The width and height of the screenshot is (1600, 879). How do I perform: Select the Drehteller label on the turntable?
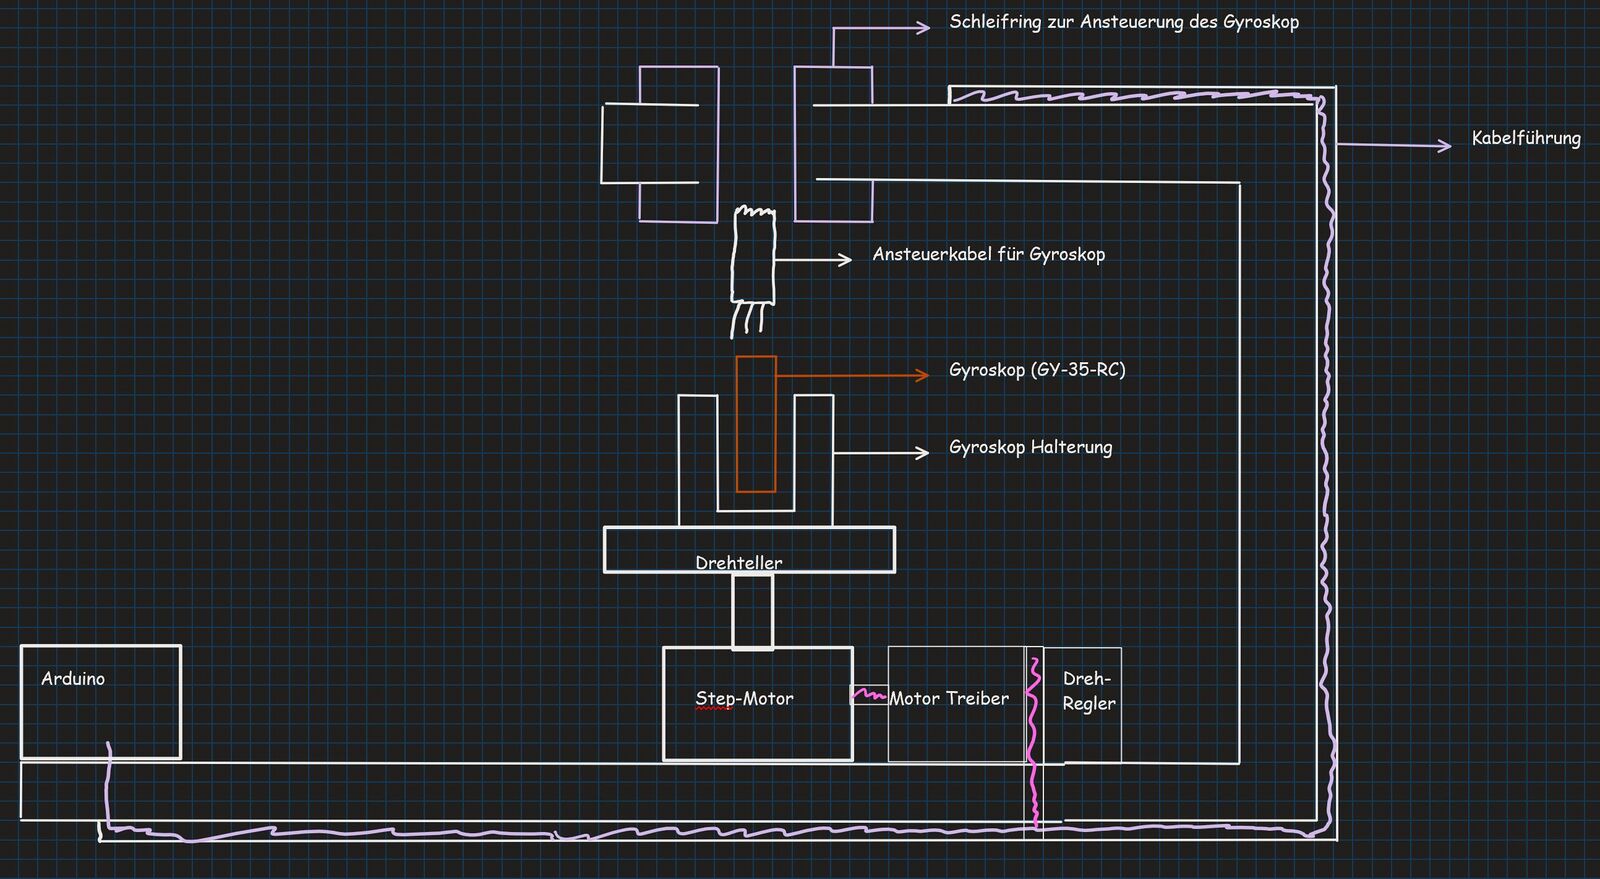tap(739, 563)
